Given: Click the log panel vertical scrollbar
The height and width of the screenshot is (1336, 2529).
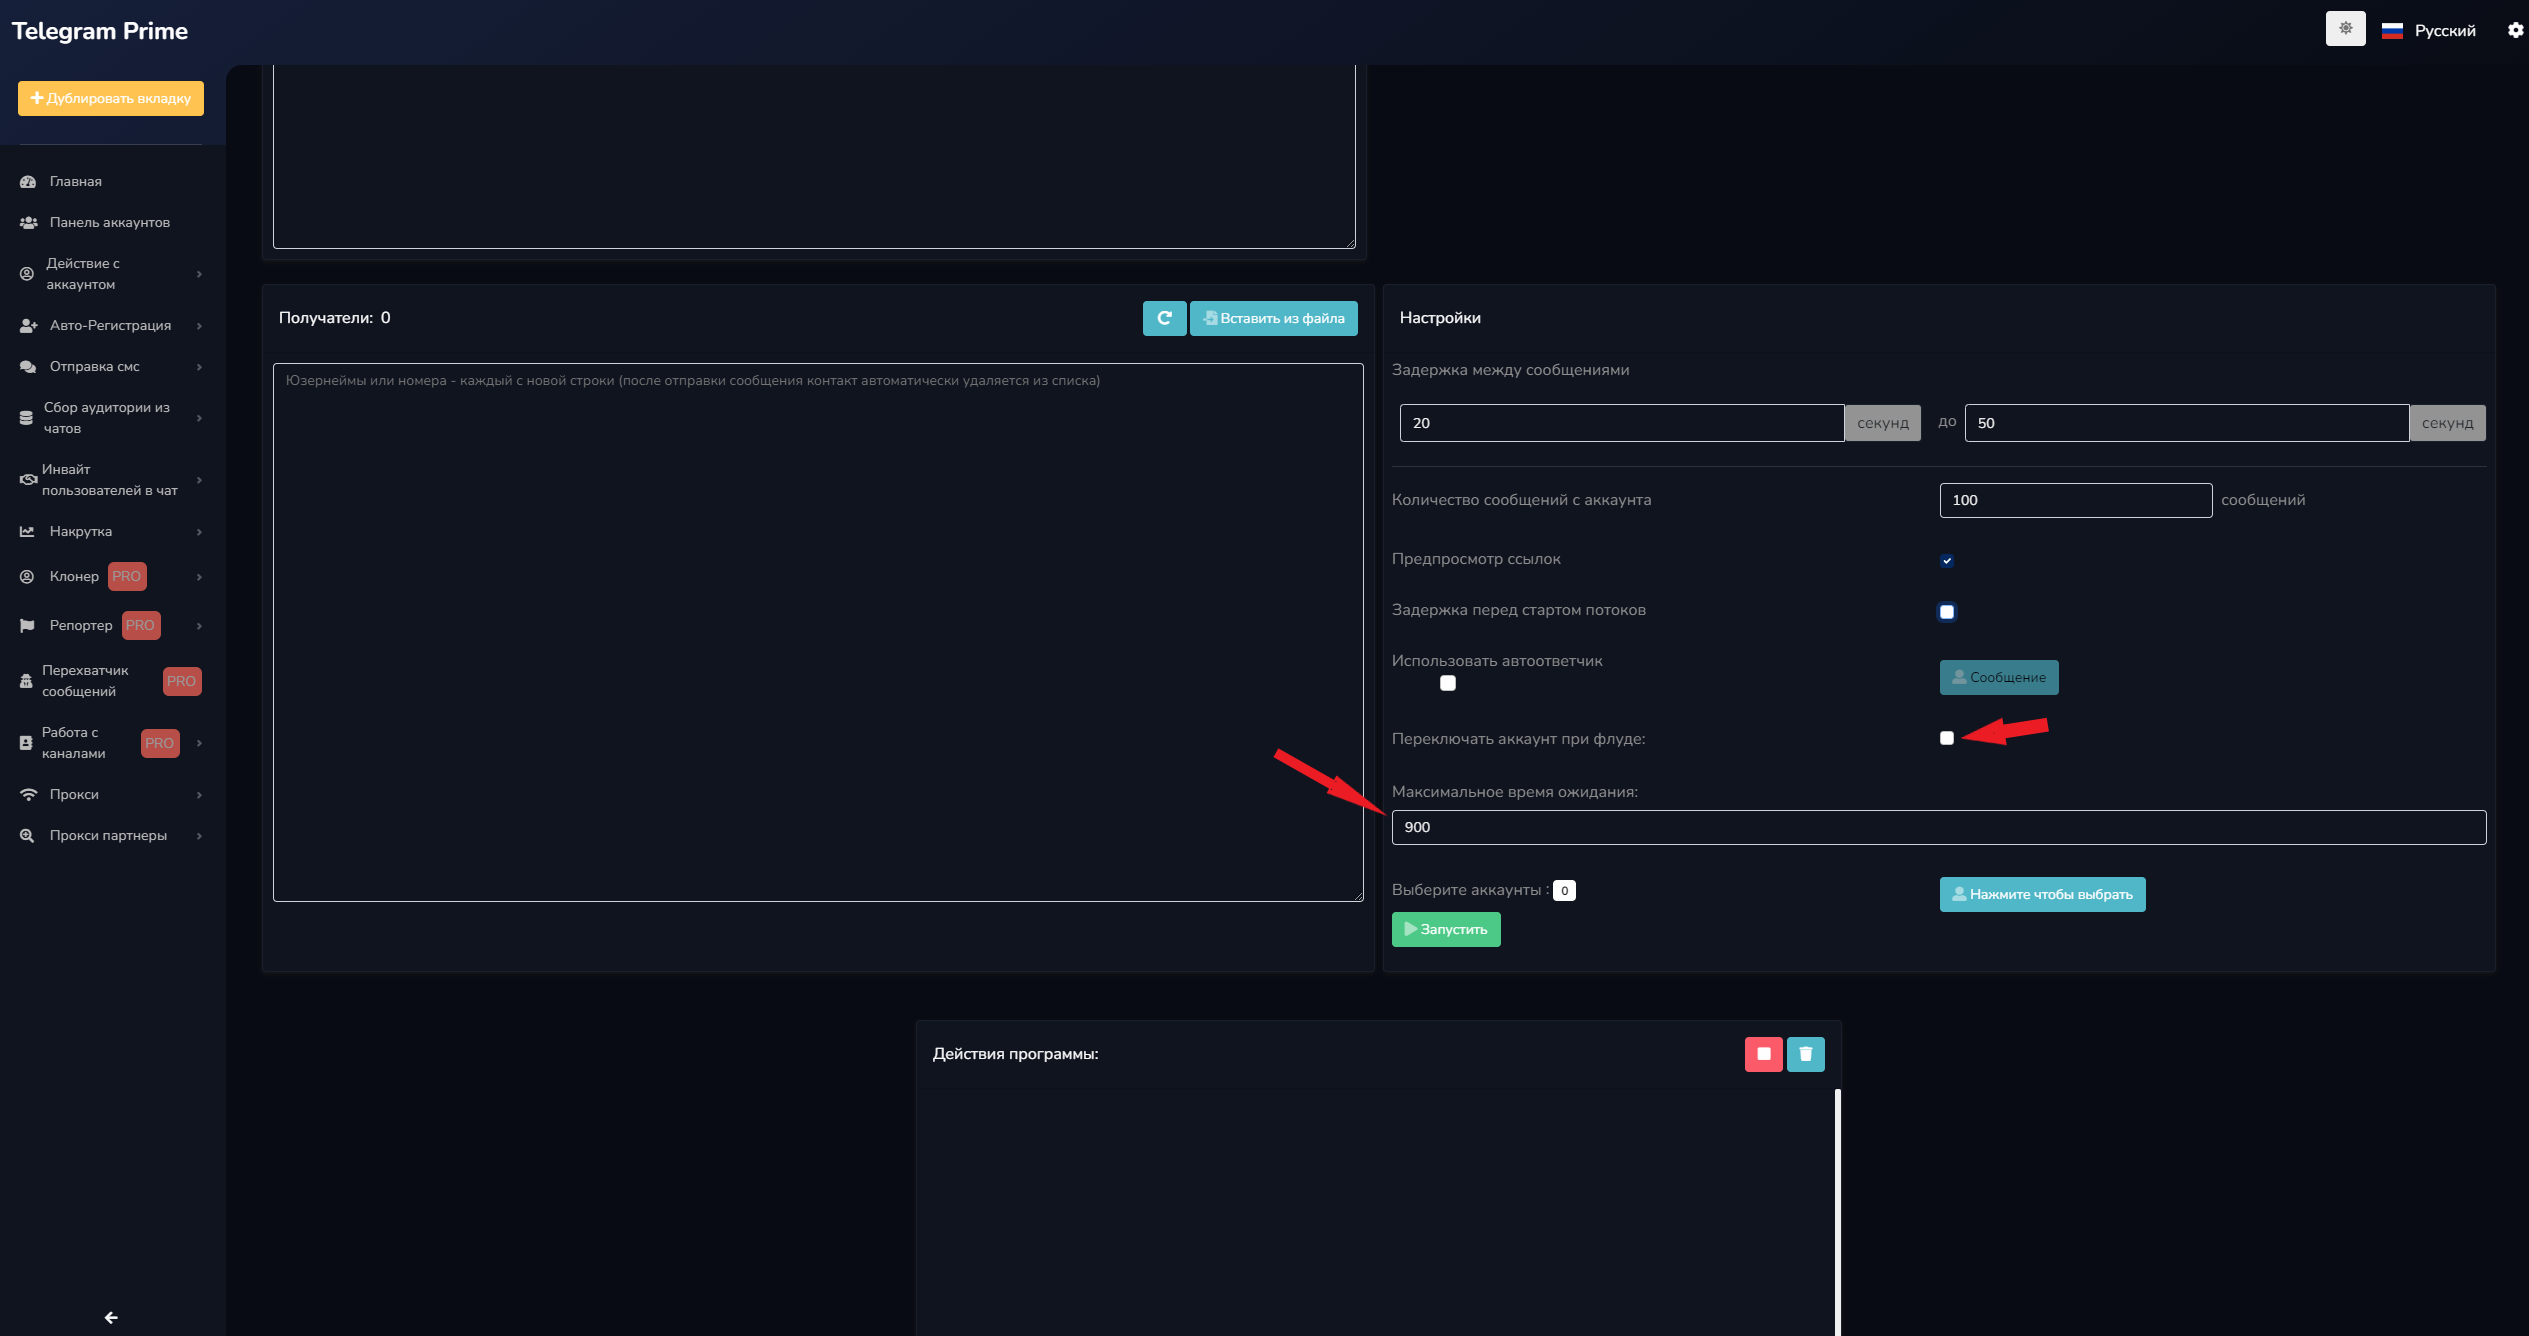Looking at the screenshot, I should (1837, 1210).
